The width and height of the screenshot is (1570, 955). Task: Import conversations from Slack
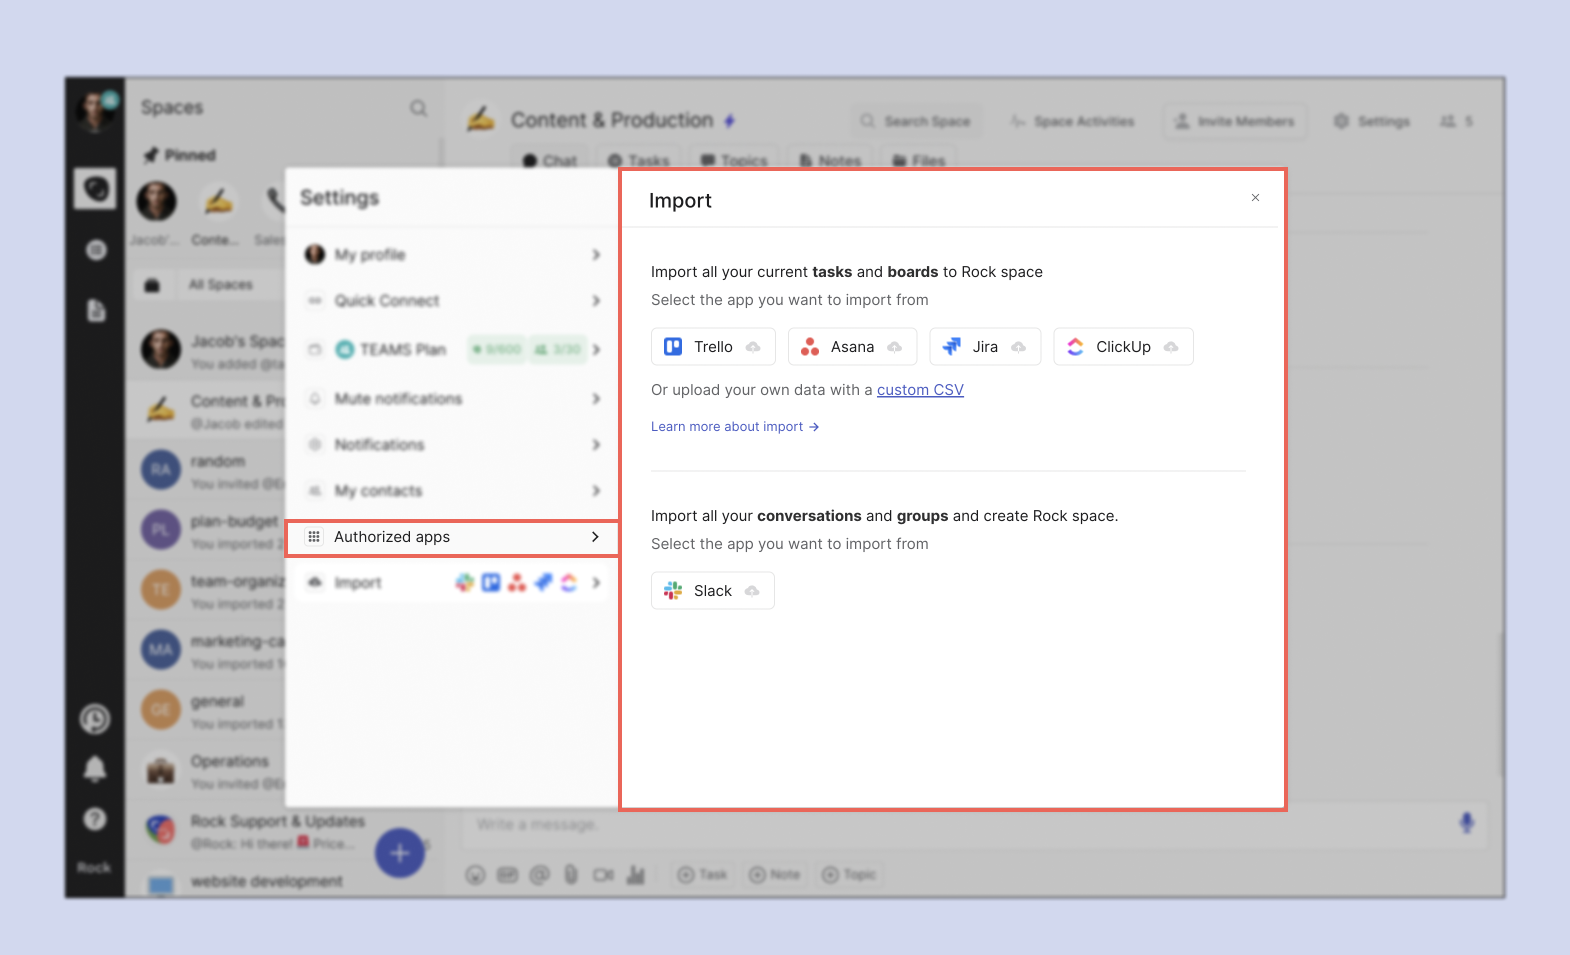(712, 591)
